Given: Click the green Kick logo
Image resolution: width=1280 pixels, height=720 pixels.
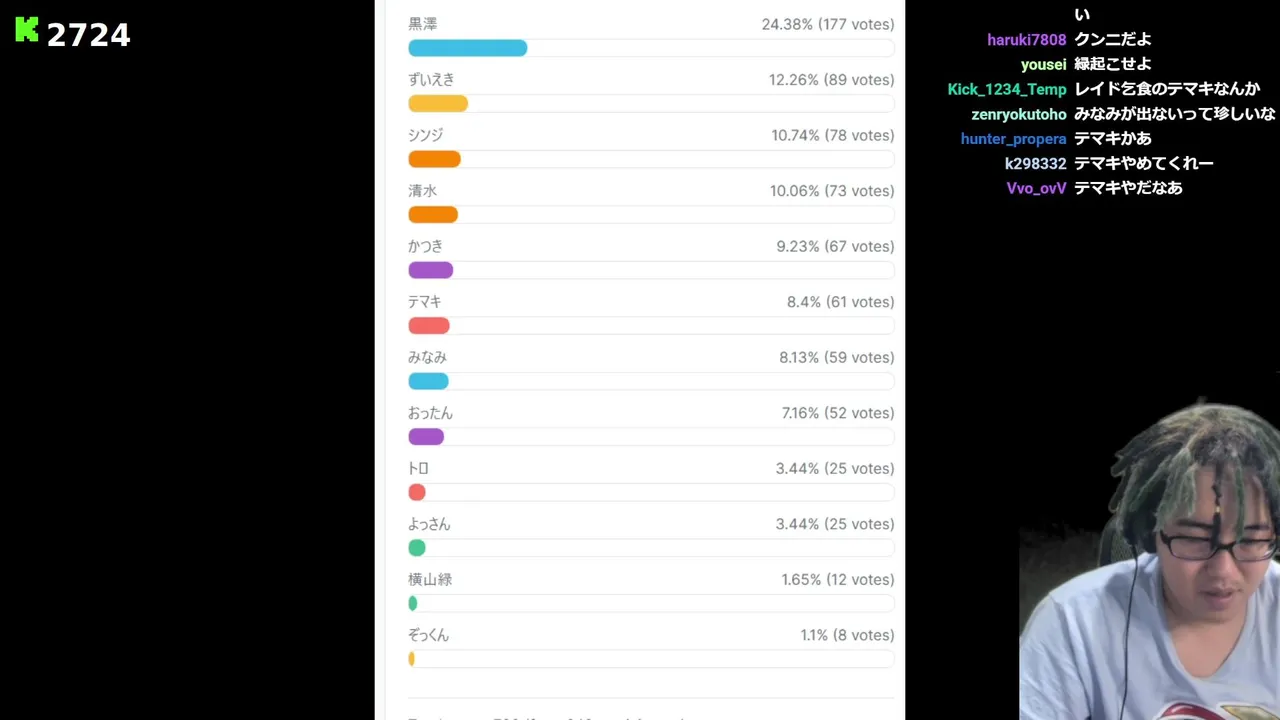Looking at the screenshot, I should [27, 30].
